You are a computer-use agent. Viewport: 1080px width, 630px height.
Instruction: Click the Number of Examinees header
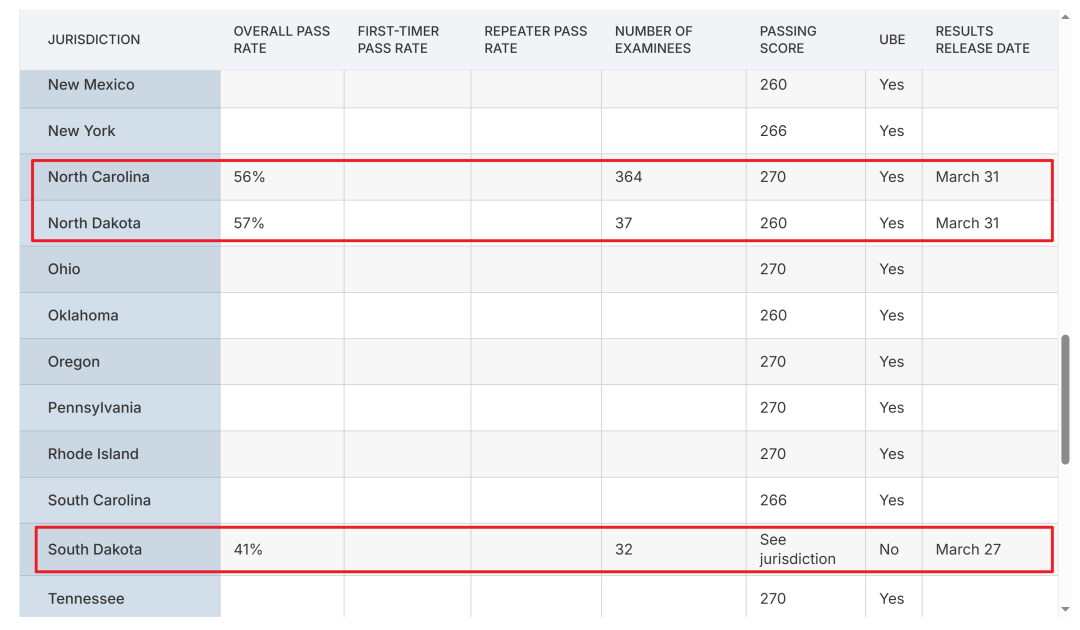(x=653, y=40)
